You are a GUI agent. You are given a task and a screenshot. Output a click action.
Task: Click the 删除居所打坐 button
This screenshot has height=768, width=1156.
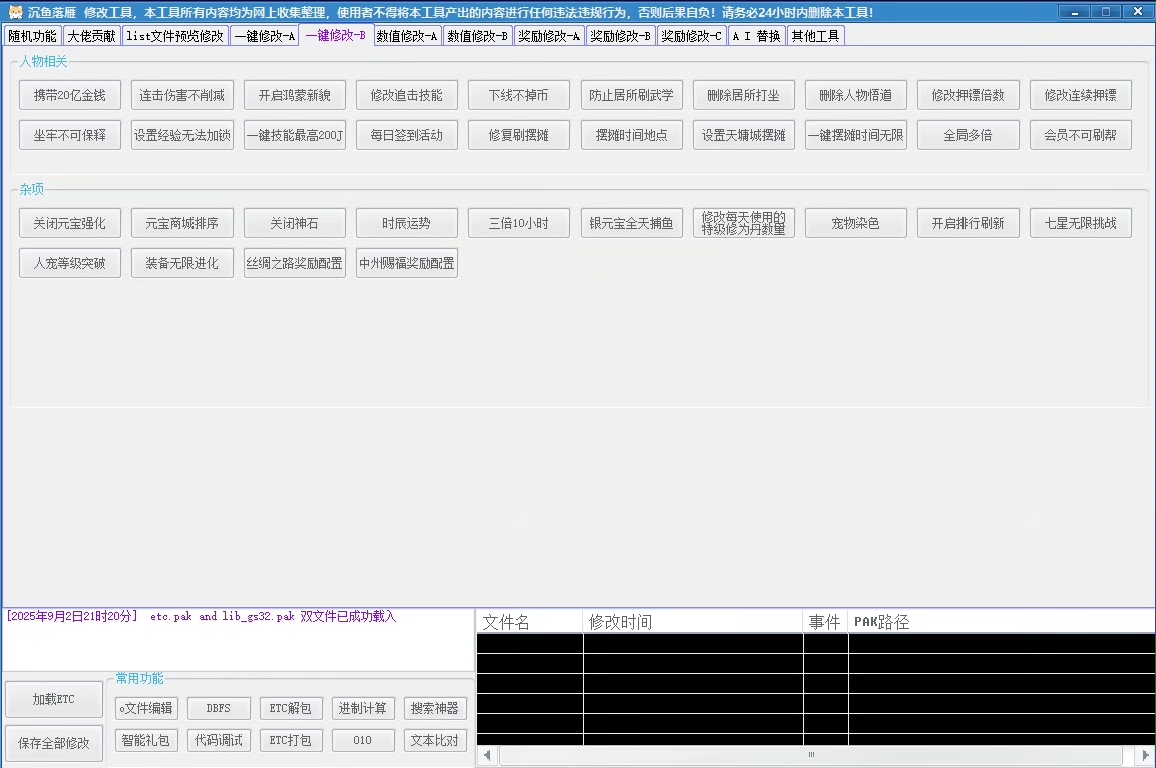pyautogui.click(x=744, y=95)
